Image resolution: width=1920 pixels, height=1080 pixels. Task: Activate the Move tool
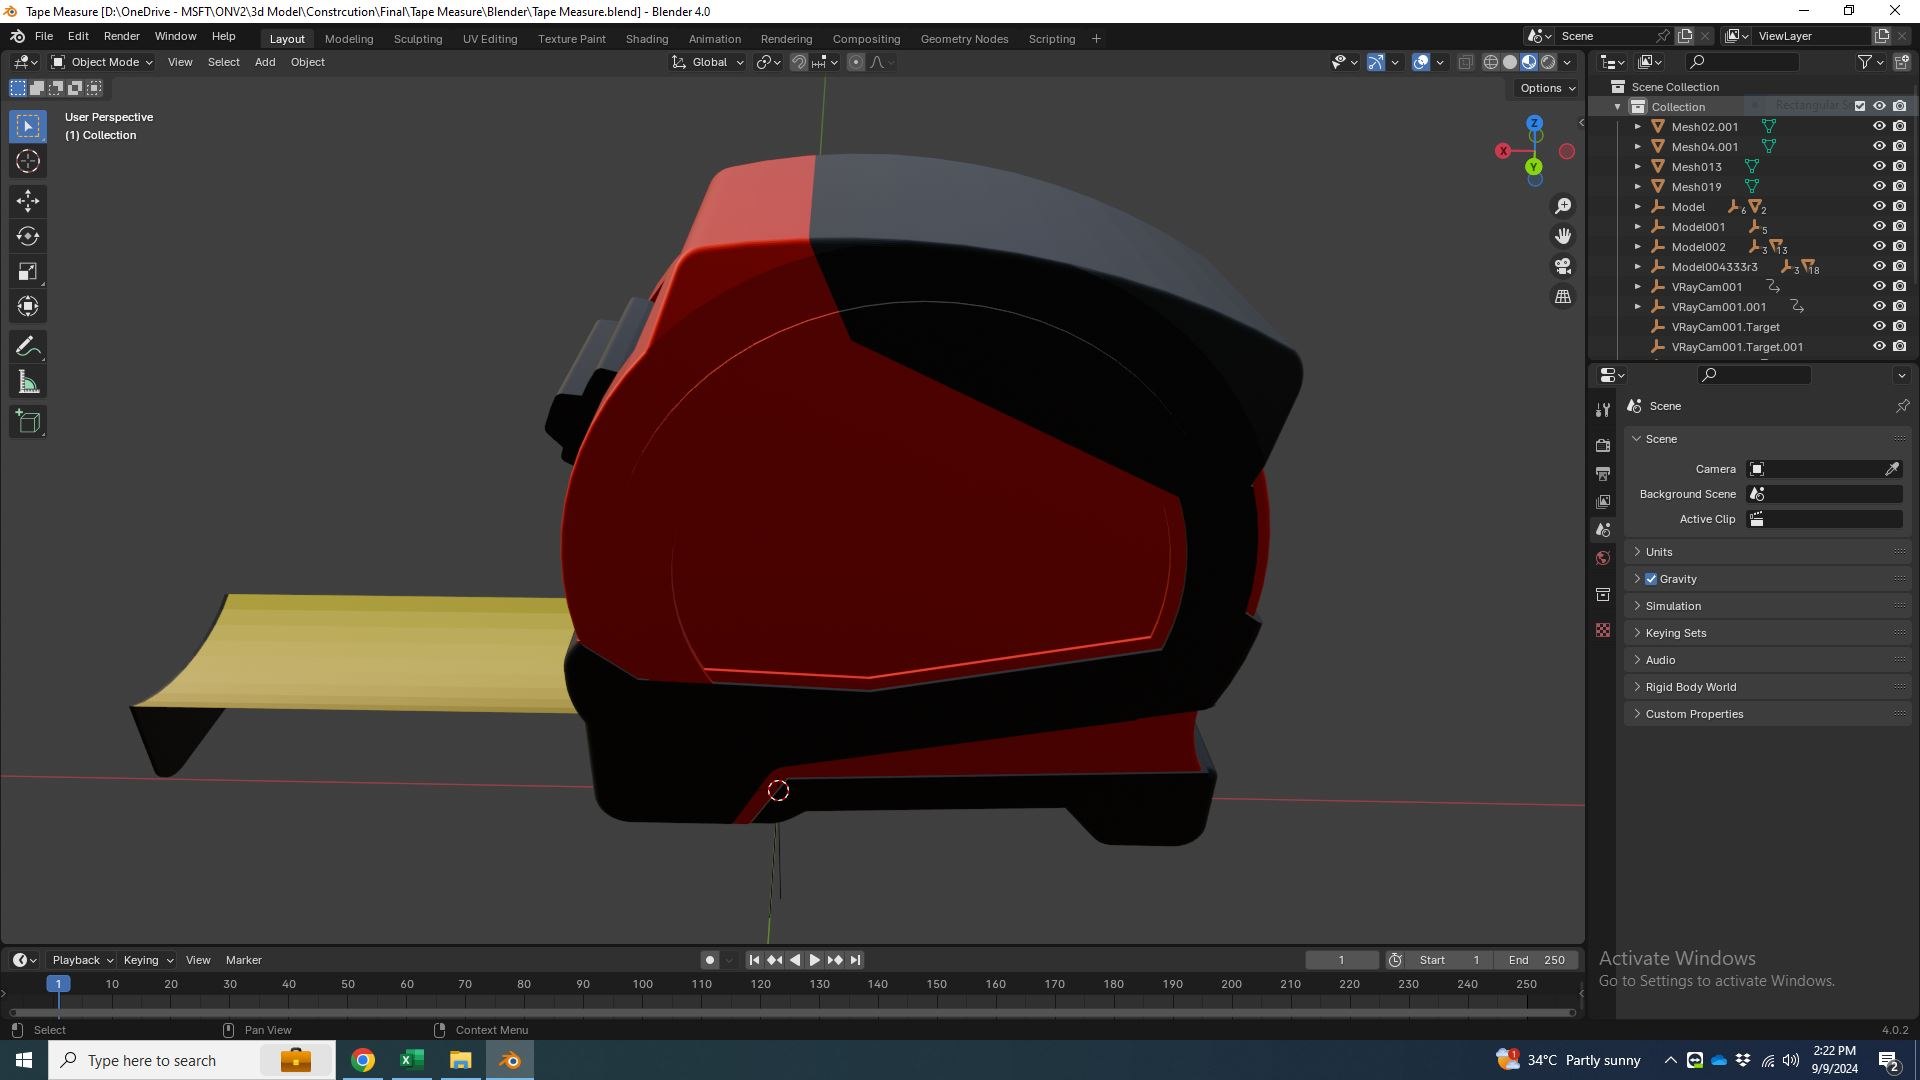[x=28, y=201]
